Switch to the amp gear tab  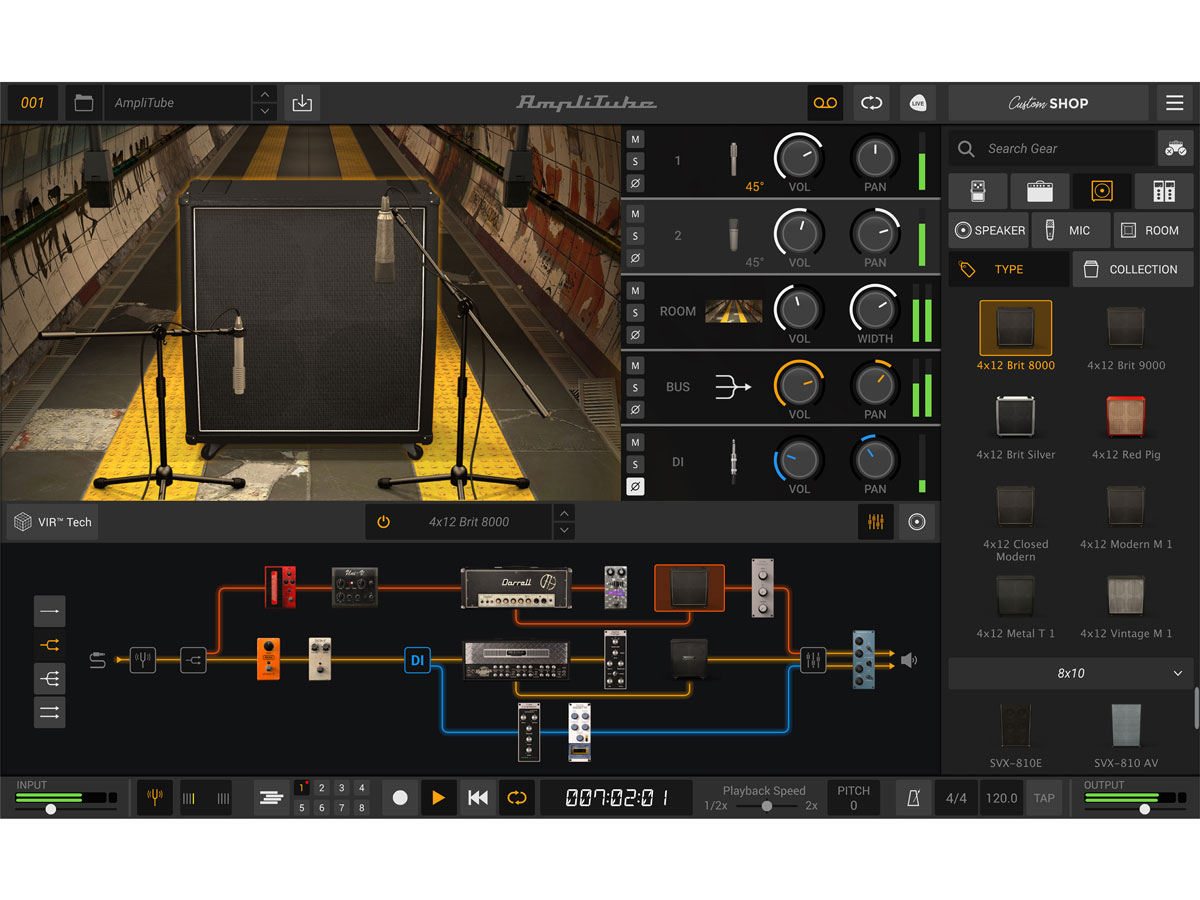pos(1040,191)
